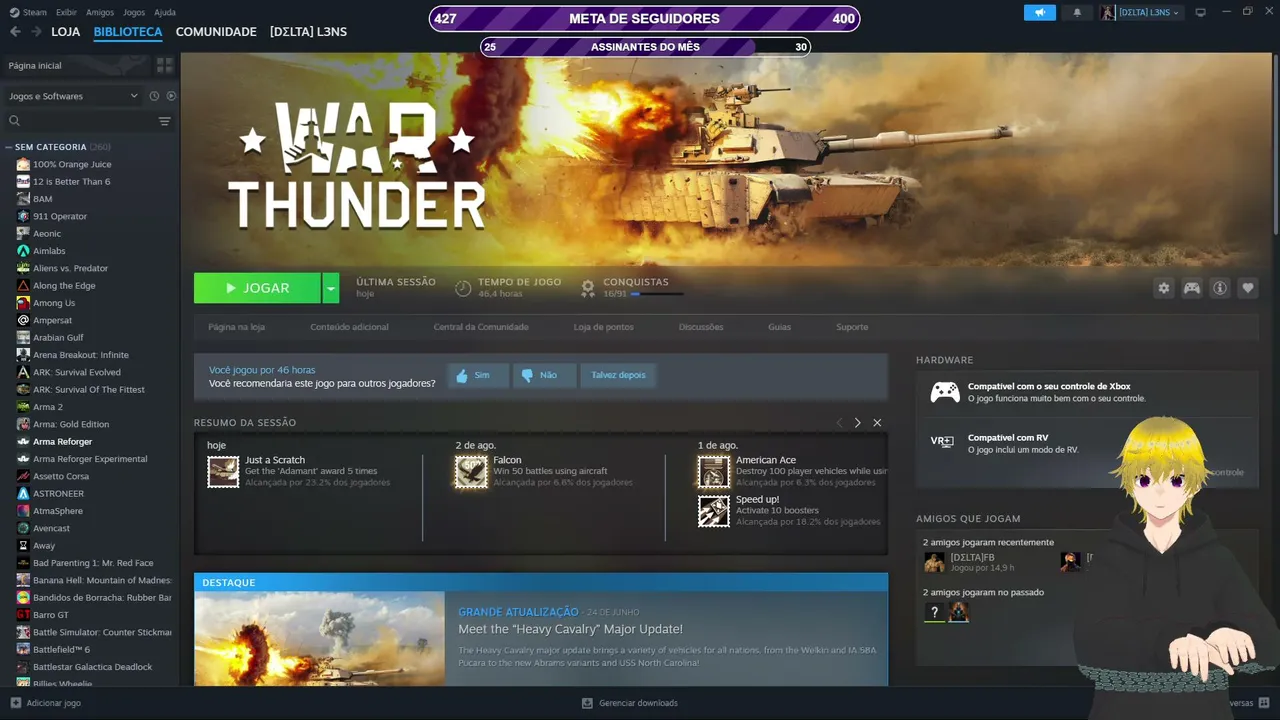
Task: Click the thumbs-up Sim button
Action: pyautogui.click(x=477, y=375)
